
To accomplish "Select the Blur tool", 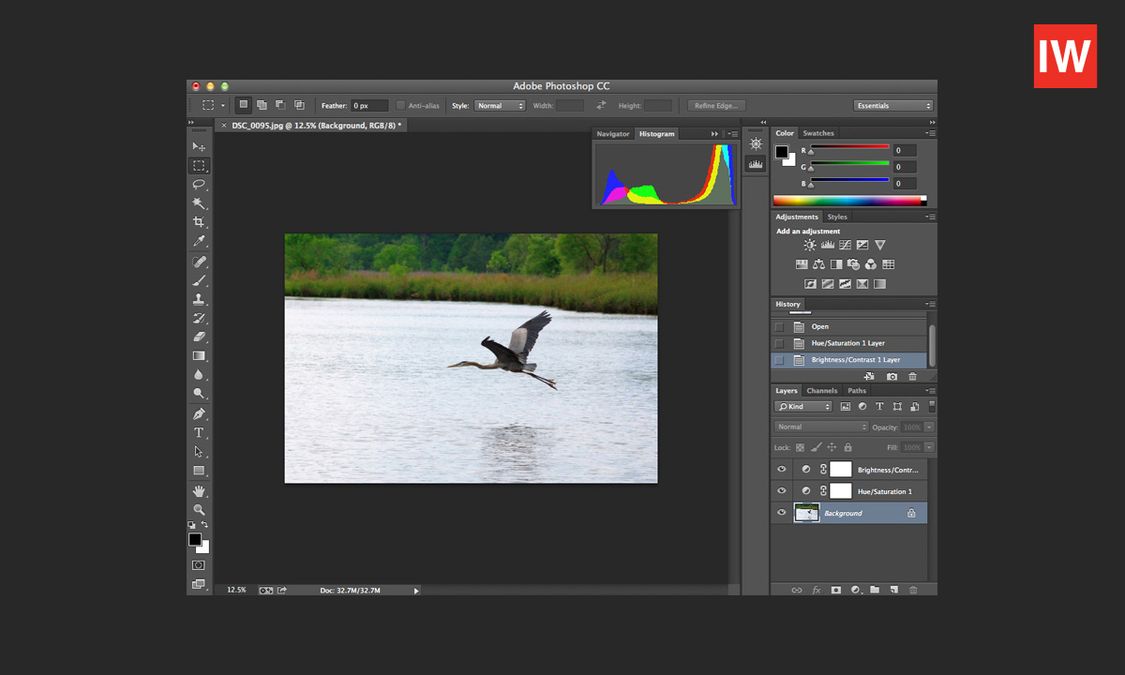I will [x=199, y=374].
